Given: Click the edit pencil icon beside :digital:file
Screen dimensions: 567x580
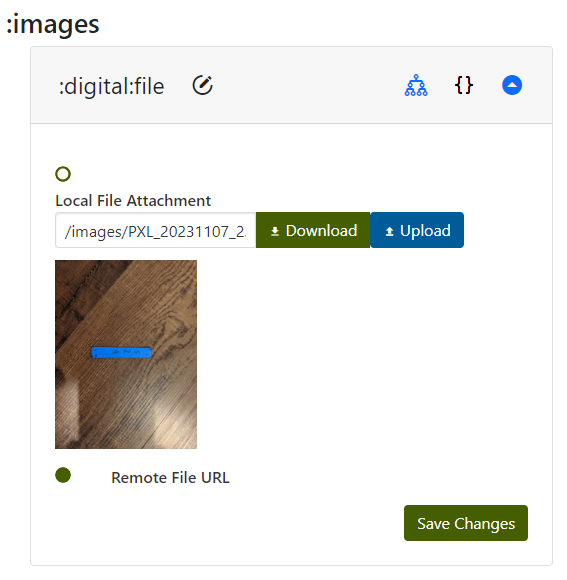Looking at the screenshot, I should (x=202, y=85).
